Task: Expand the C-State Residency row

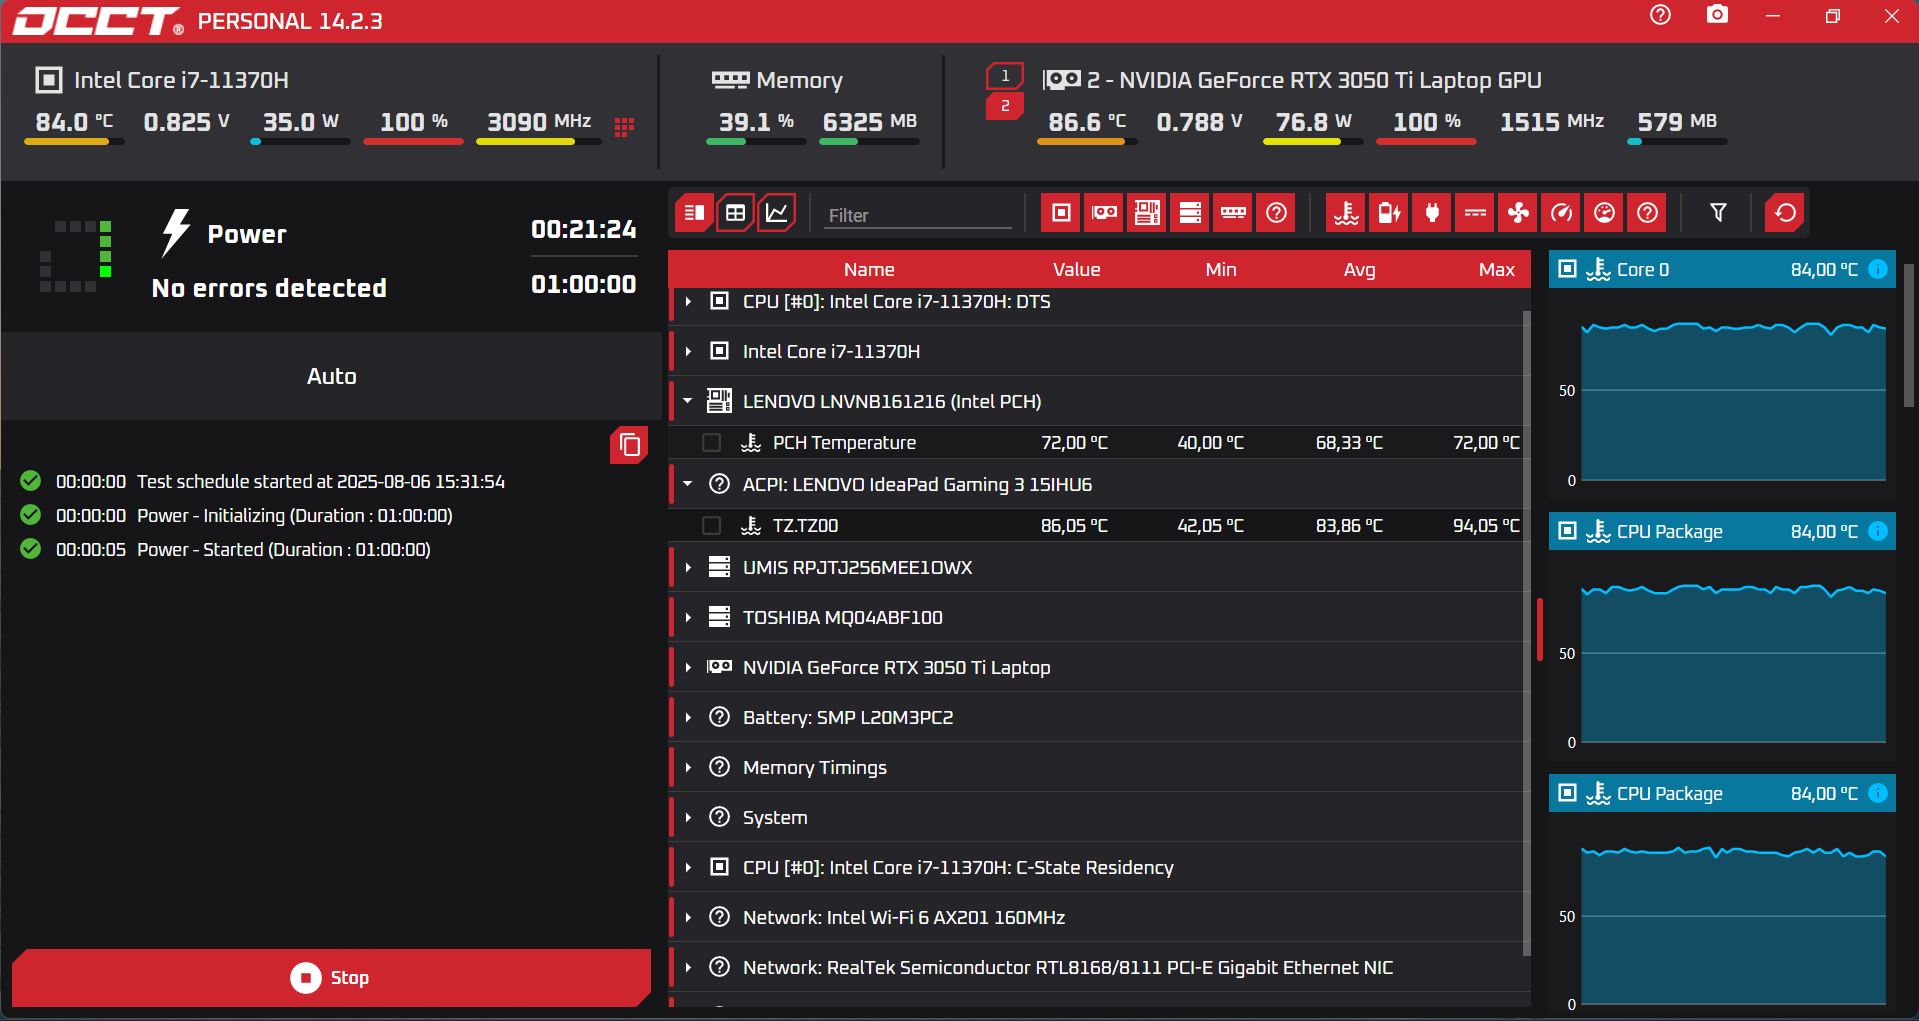Action: click(x=688, y=867)
